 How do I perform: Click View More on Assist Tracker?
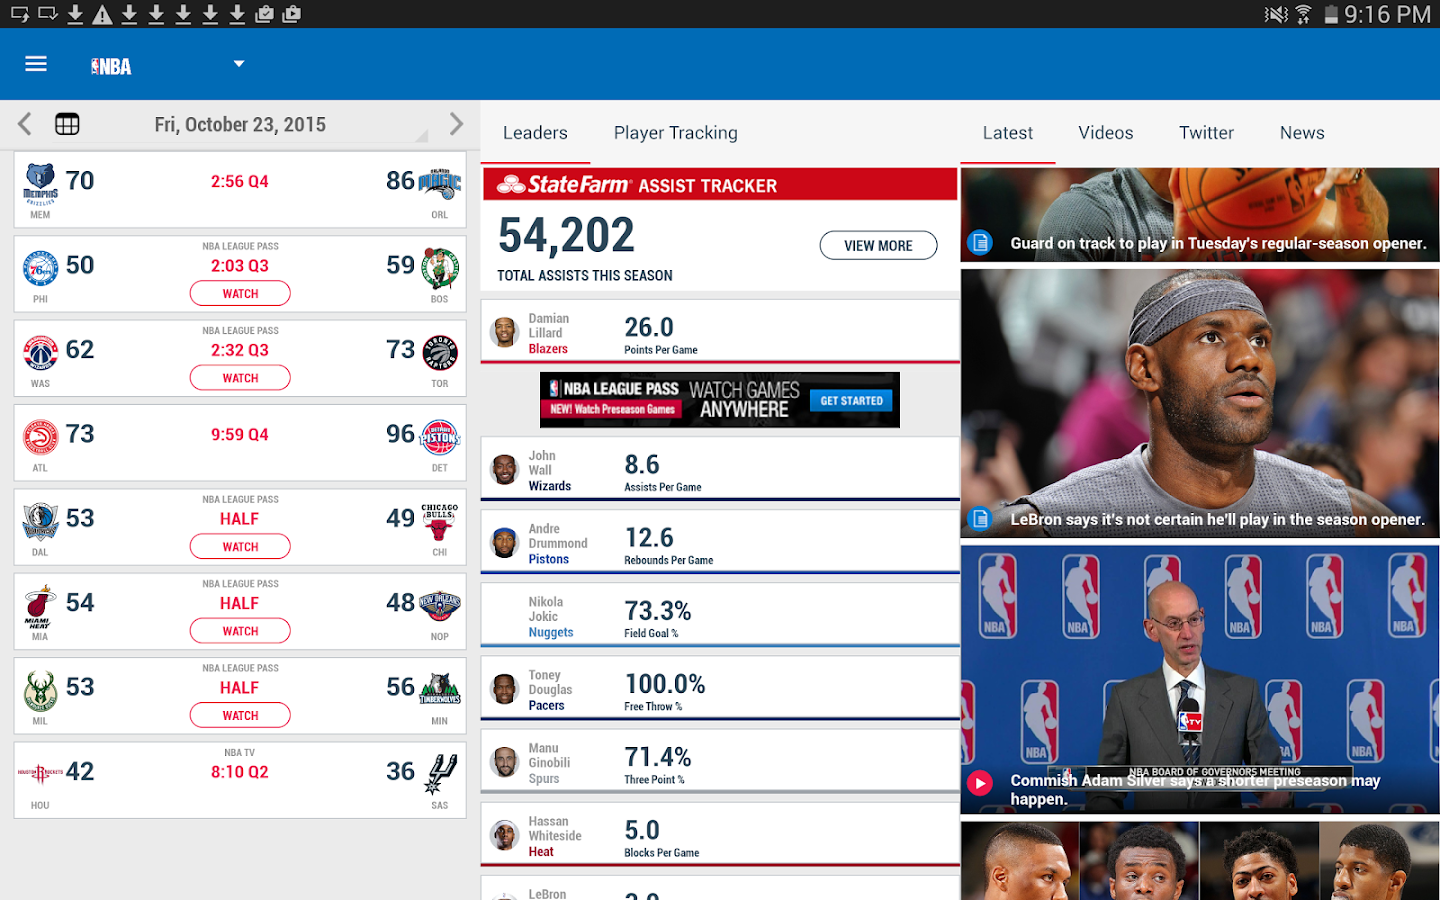pyautogui.click(x=878, y=245)
